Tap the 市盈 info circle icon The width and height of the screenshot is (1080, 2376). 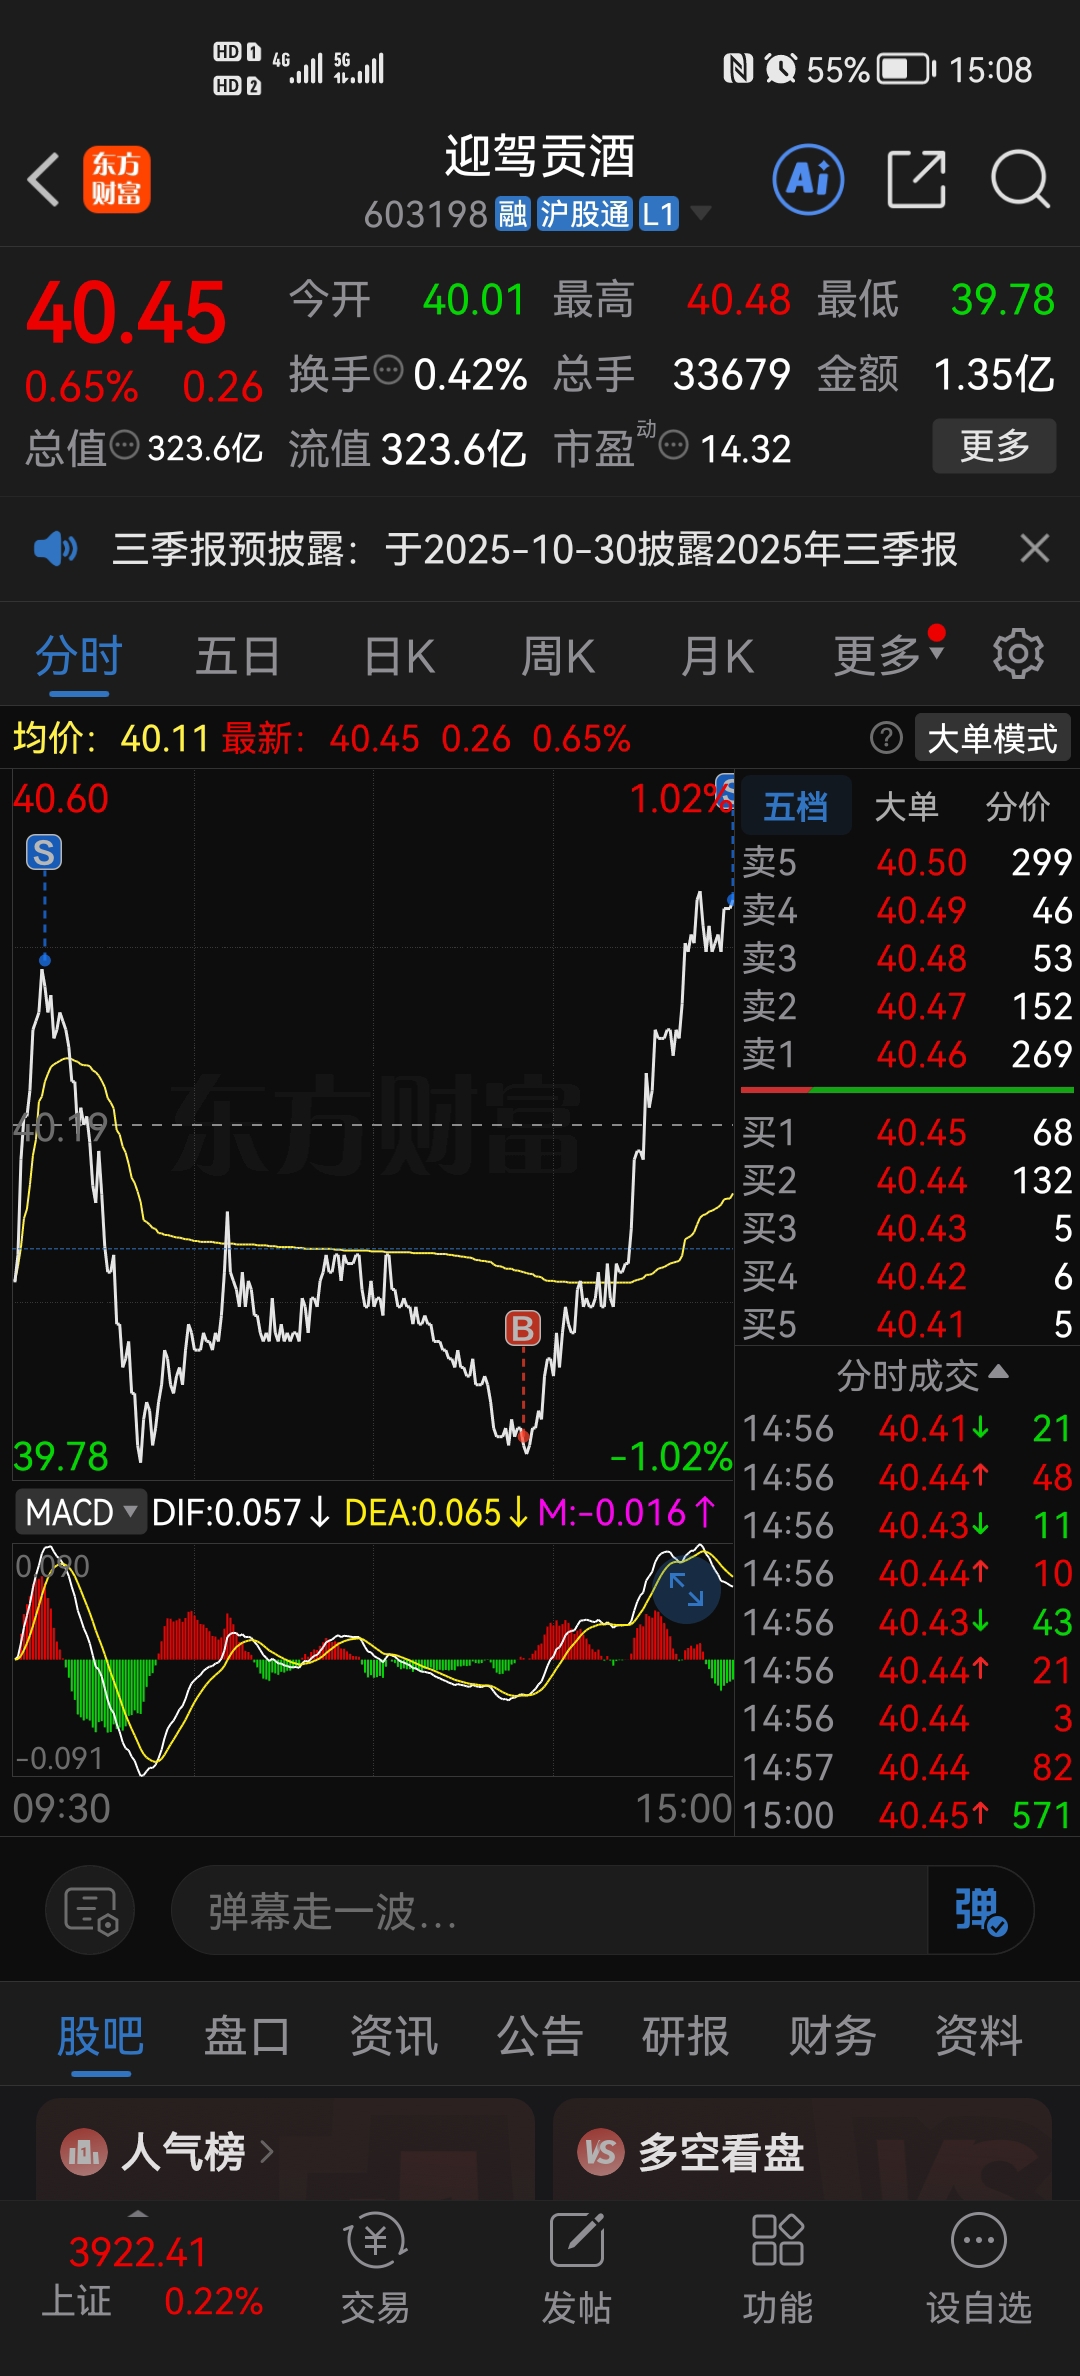pyautogui.click(x=674, y=445)
